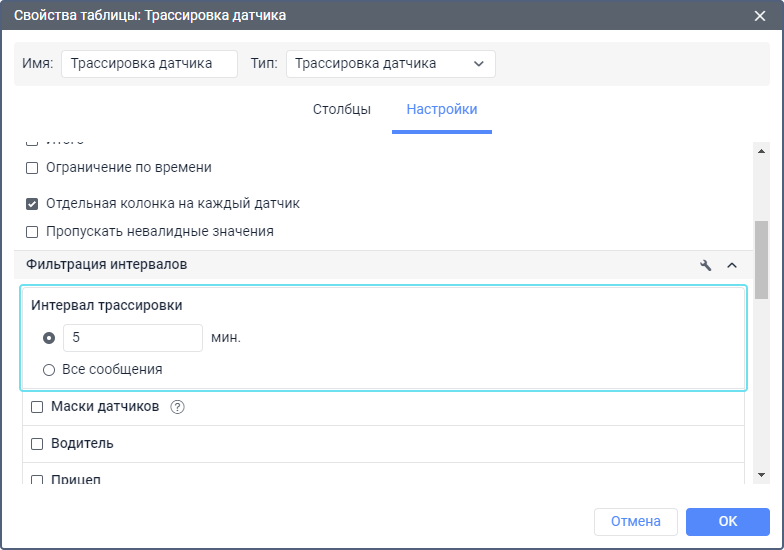The image size is (784, 550).
Task: Uncheck Отдельная колонка на каждый датчик
Action: coord(32,204)
